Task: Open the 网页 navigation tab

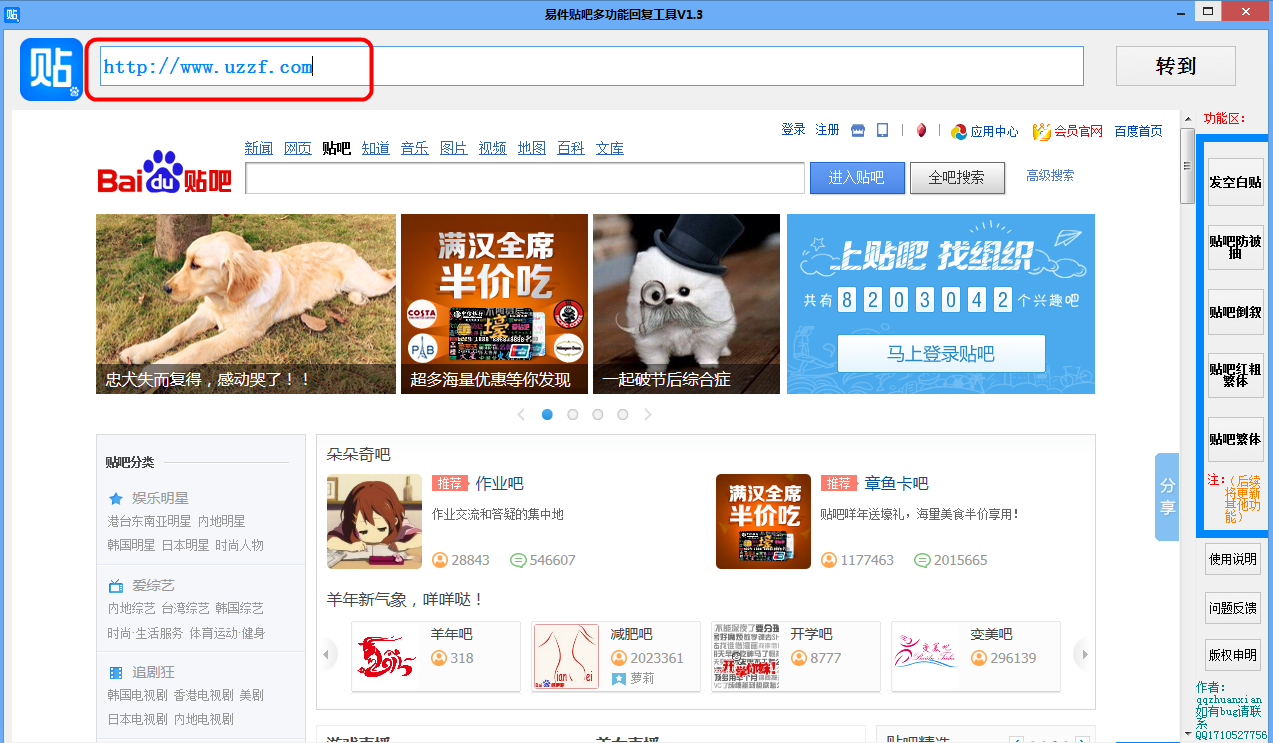Action: tap(298, 148)
